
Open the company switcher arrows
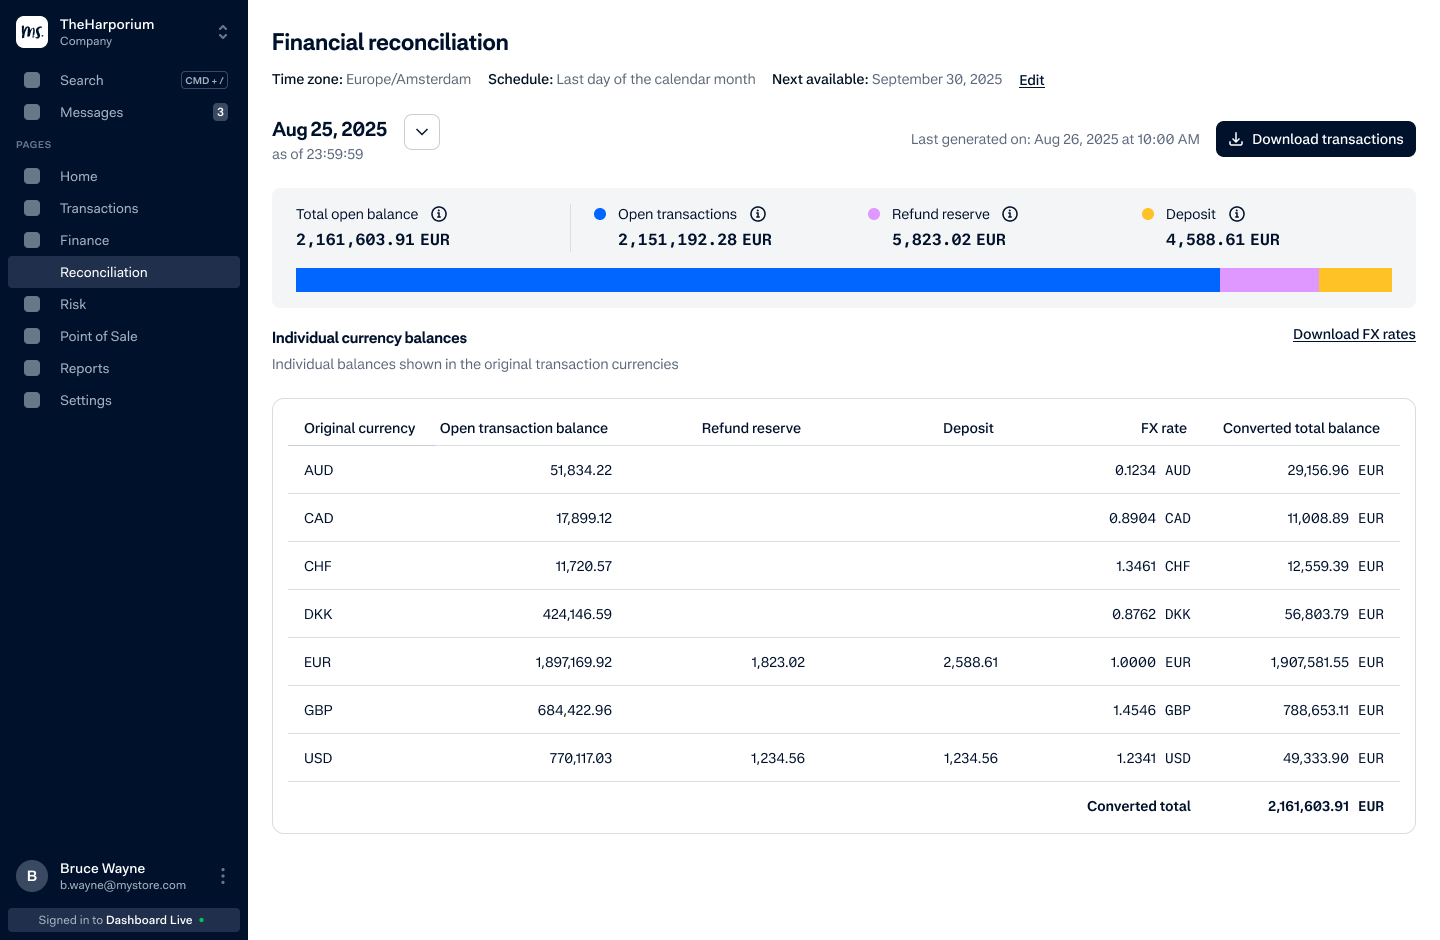[223, 32]
